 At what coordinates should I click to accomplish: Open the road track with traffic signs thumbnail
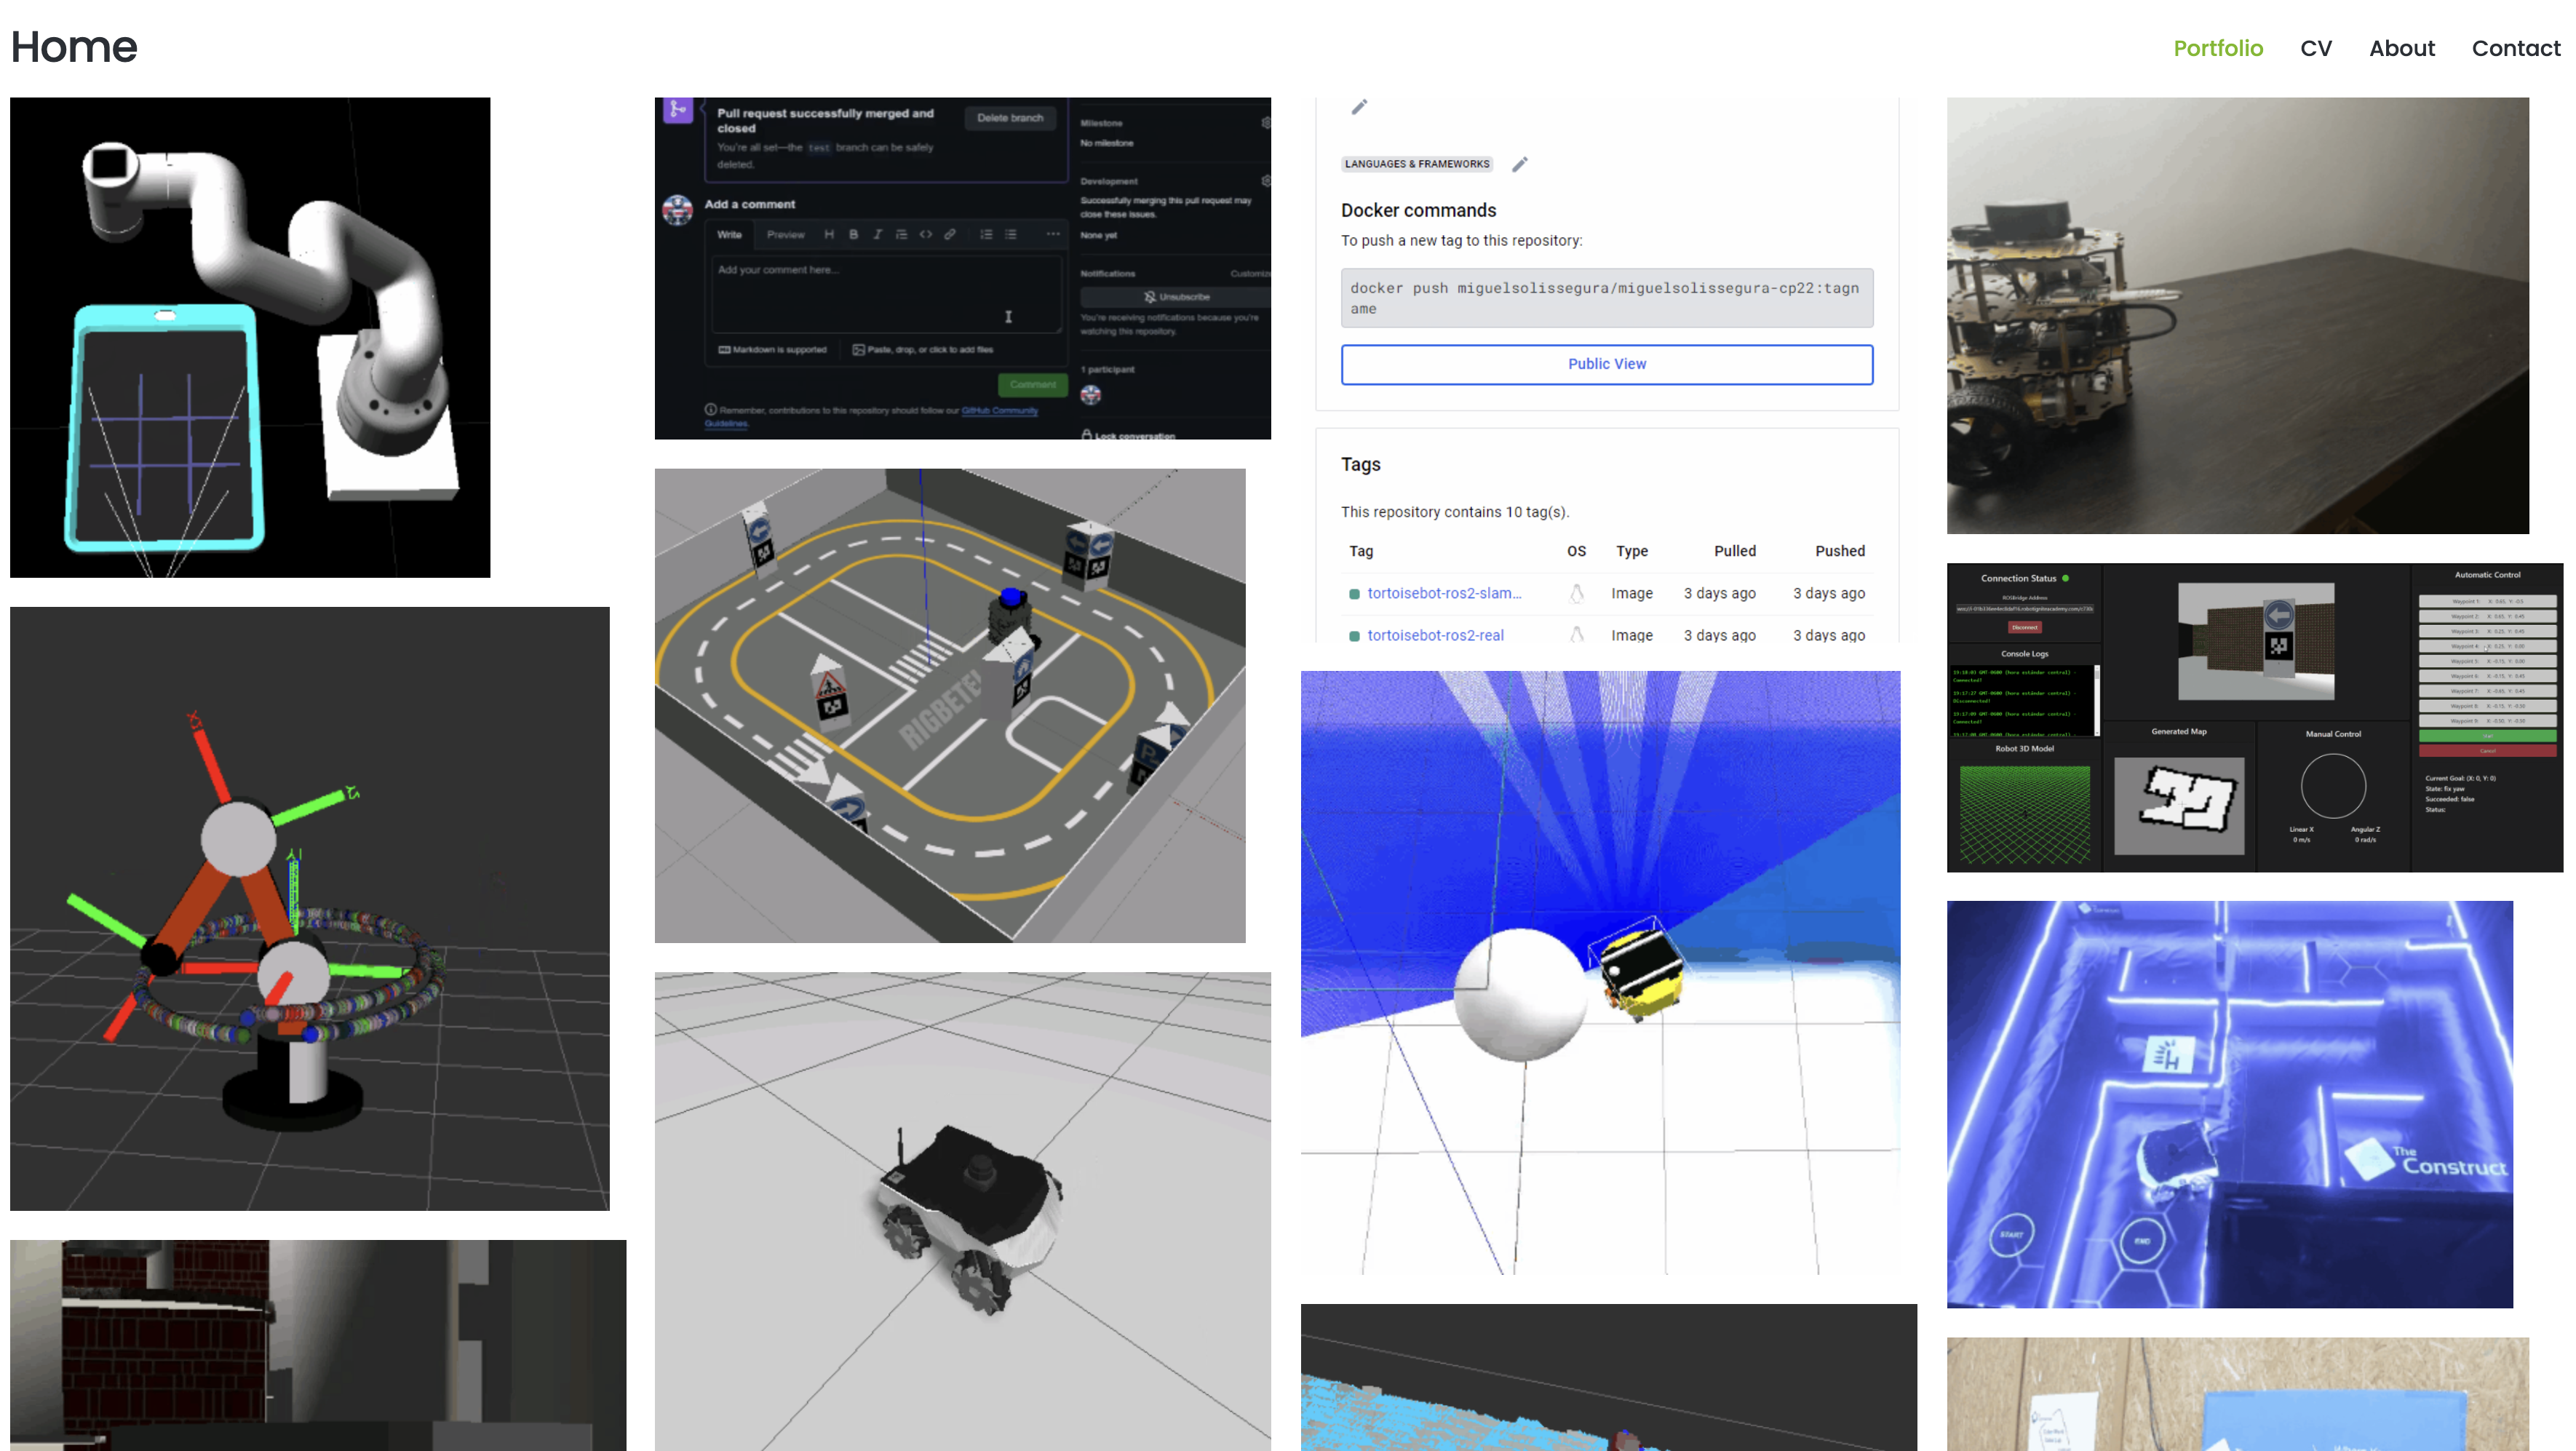coord(949,705)
